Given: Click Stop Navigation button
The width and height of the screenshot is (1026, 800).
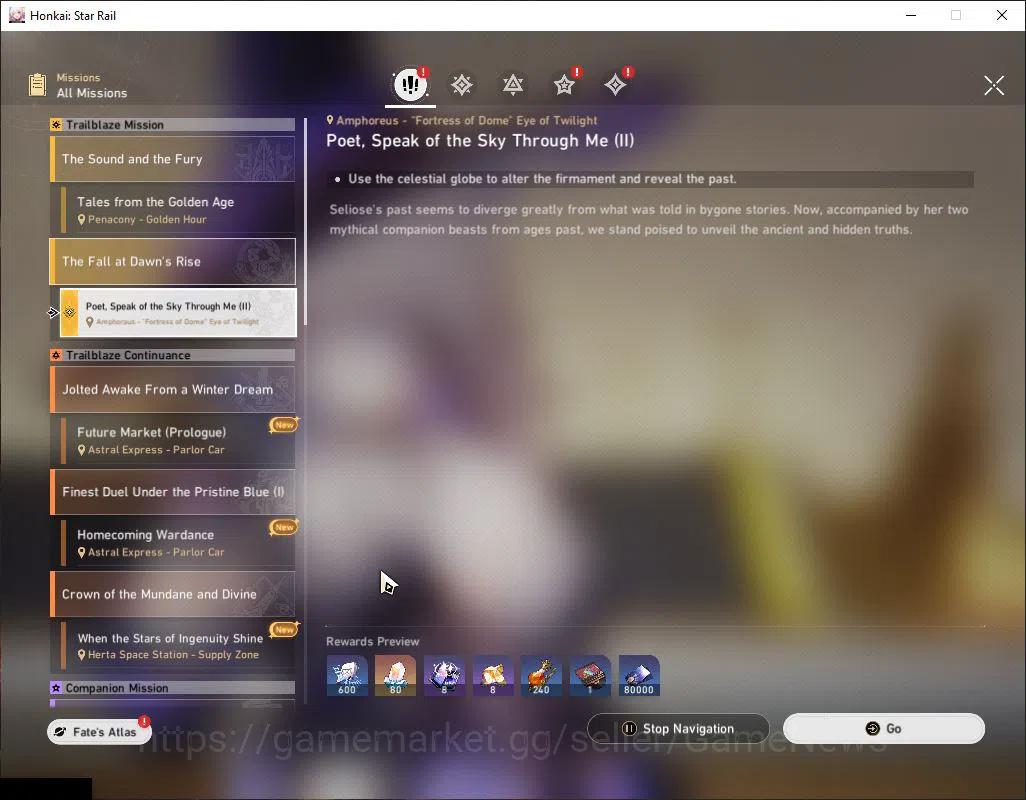Looking at the screenshot, I should [678, 729].
